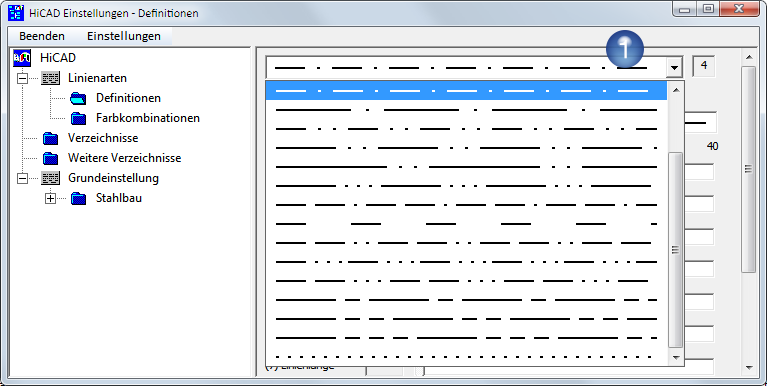Select the Linienarten tree entry
This screenshot has width=767, height=386.
tap(97, 78)
